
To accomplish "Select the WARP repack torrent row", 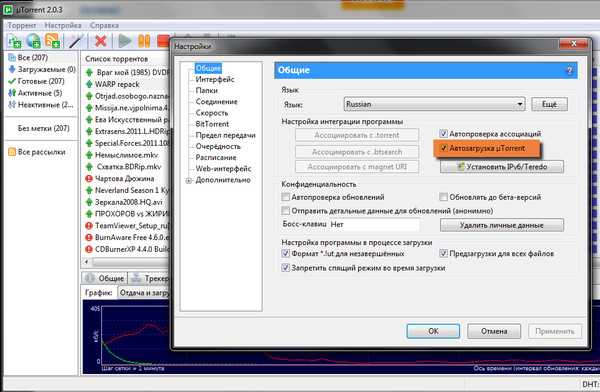I will [126, 84].
